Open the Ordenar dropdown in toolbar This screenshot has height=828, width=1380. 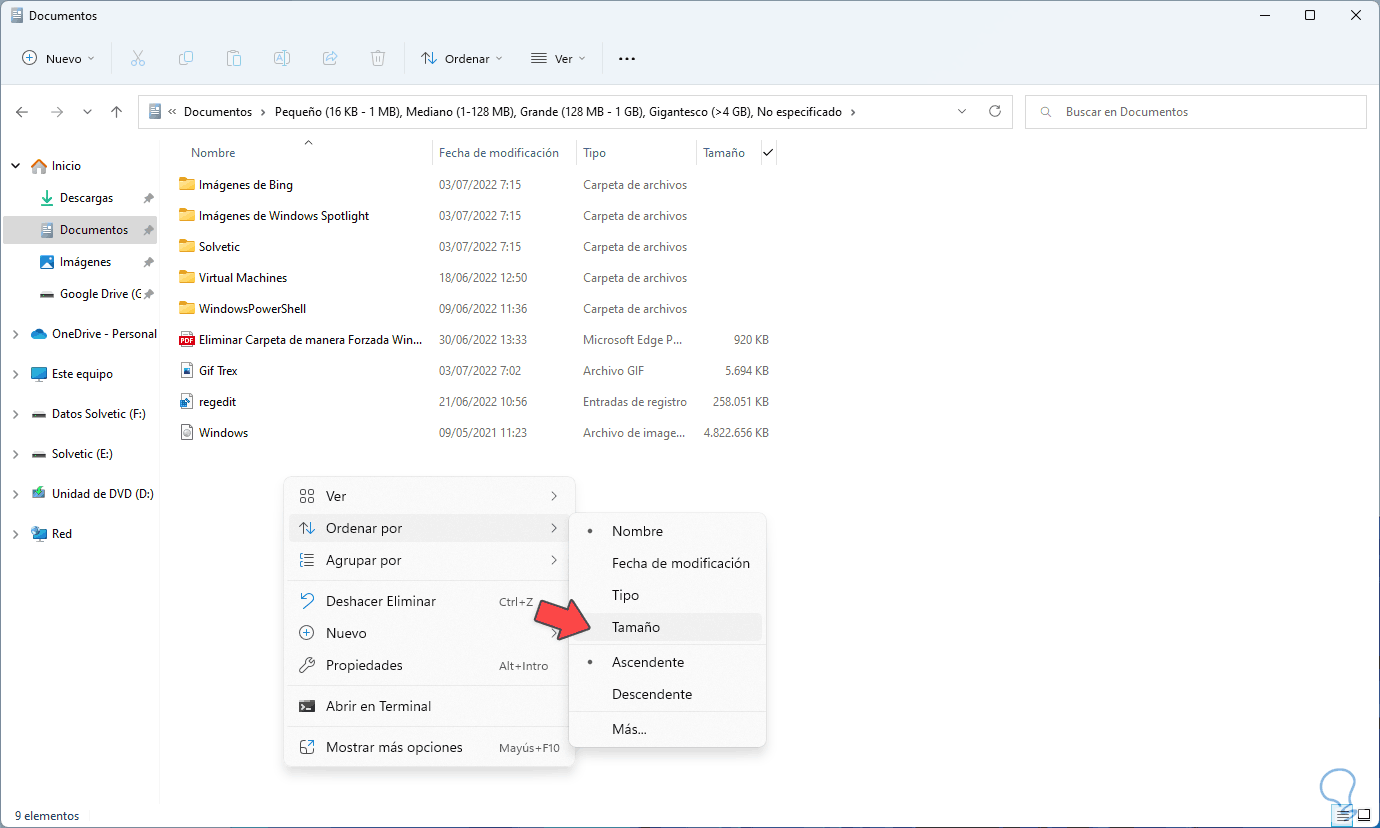click(x=462, y=58)
